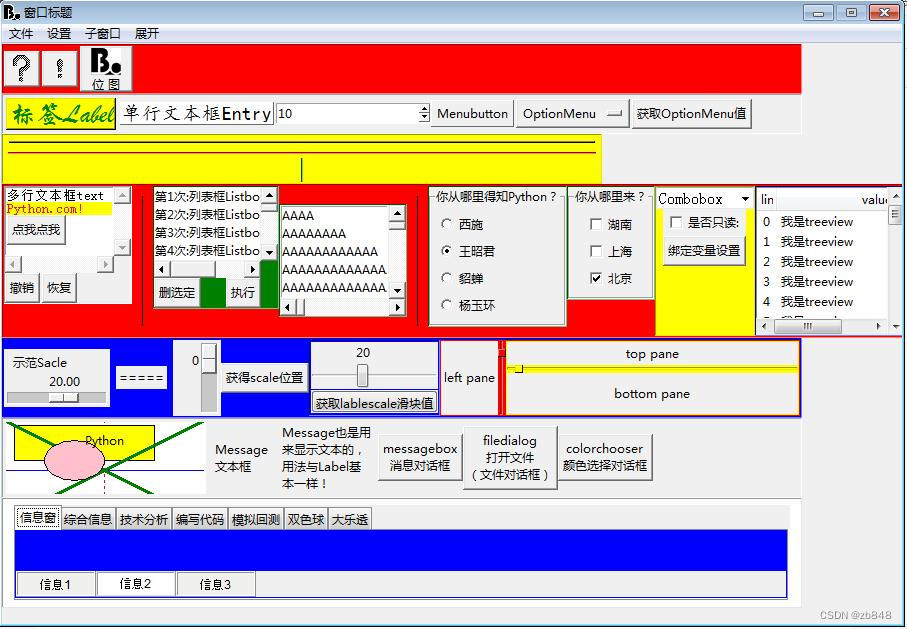The image size is (907, 629).
Task: Uncheck the 北京 checkbox
Action: pos(596,278)
